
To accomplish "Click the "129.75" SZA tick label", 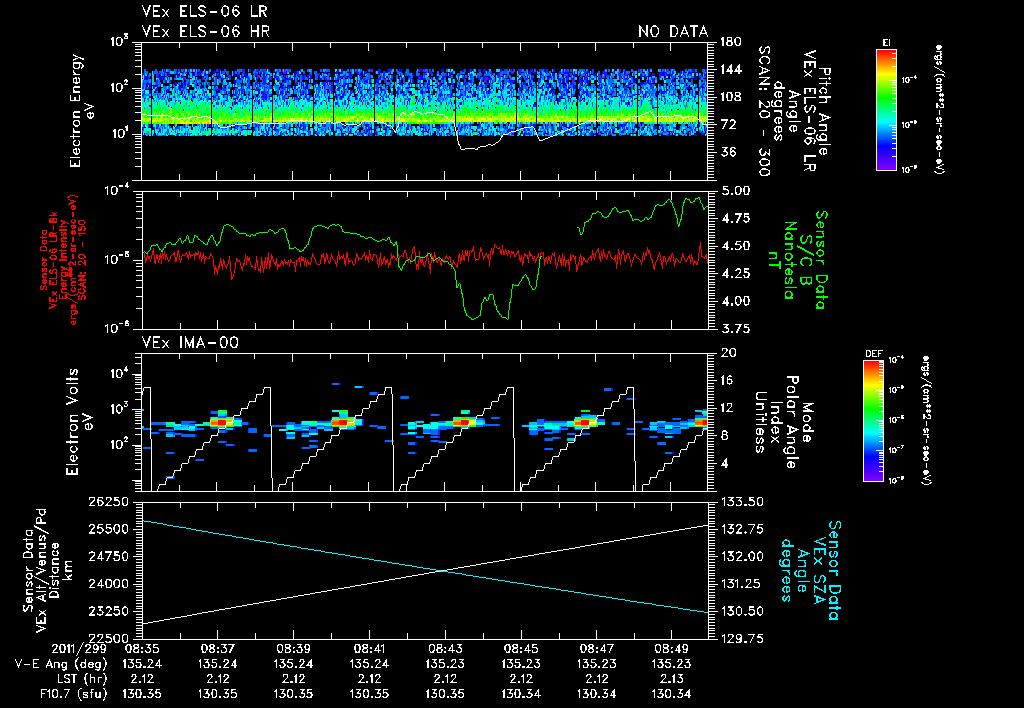I will tap(742, 639).
